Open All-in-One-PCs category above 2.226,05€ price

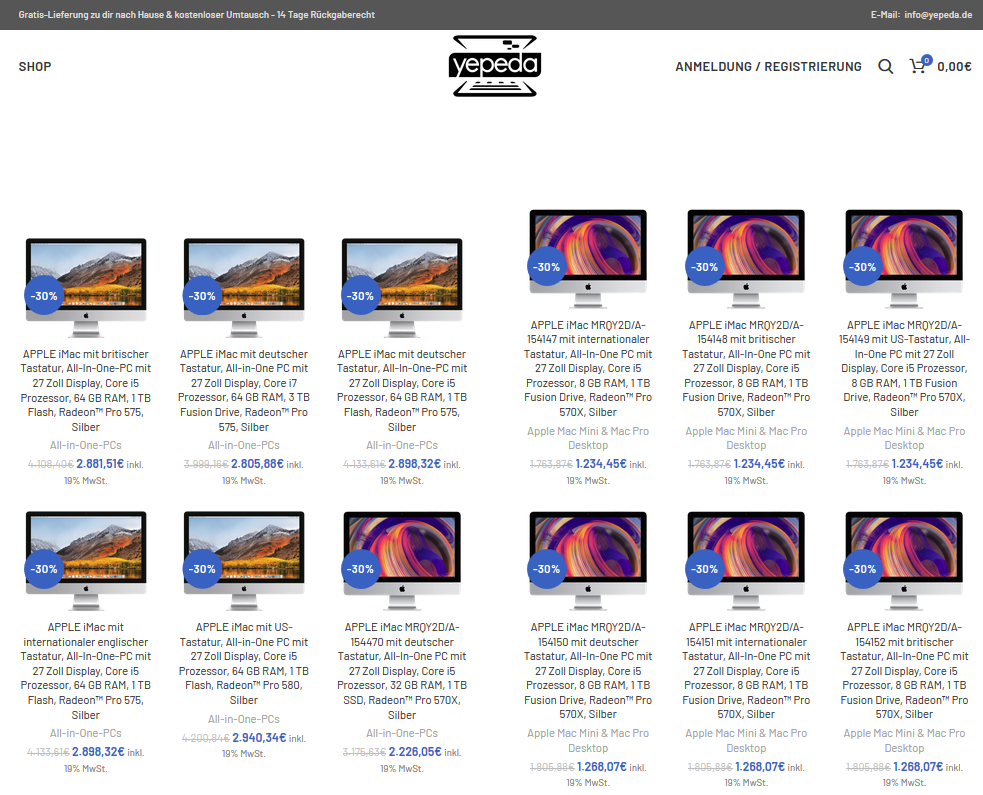pos(402,733)
